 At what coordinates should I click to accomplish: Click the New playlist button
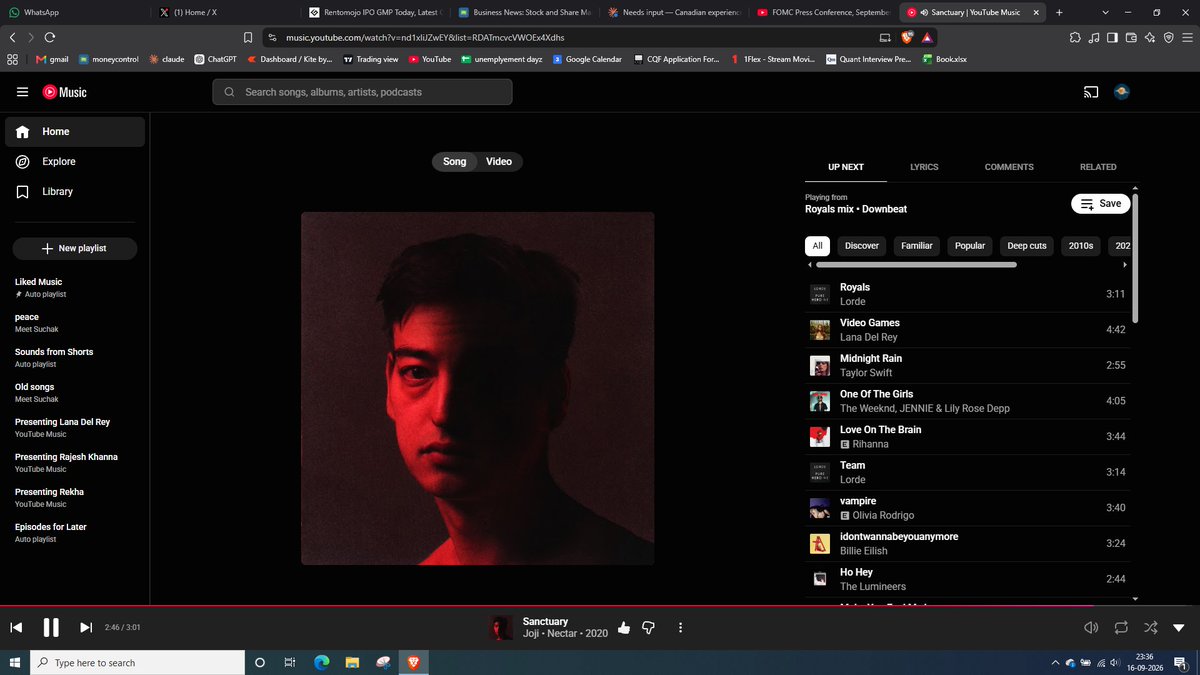(x=75, y=248)
